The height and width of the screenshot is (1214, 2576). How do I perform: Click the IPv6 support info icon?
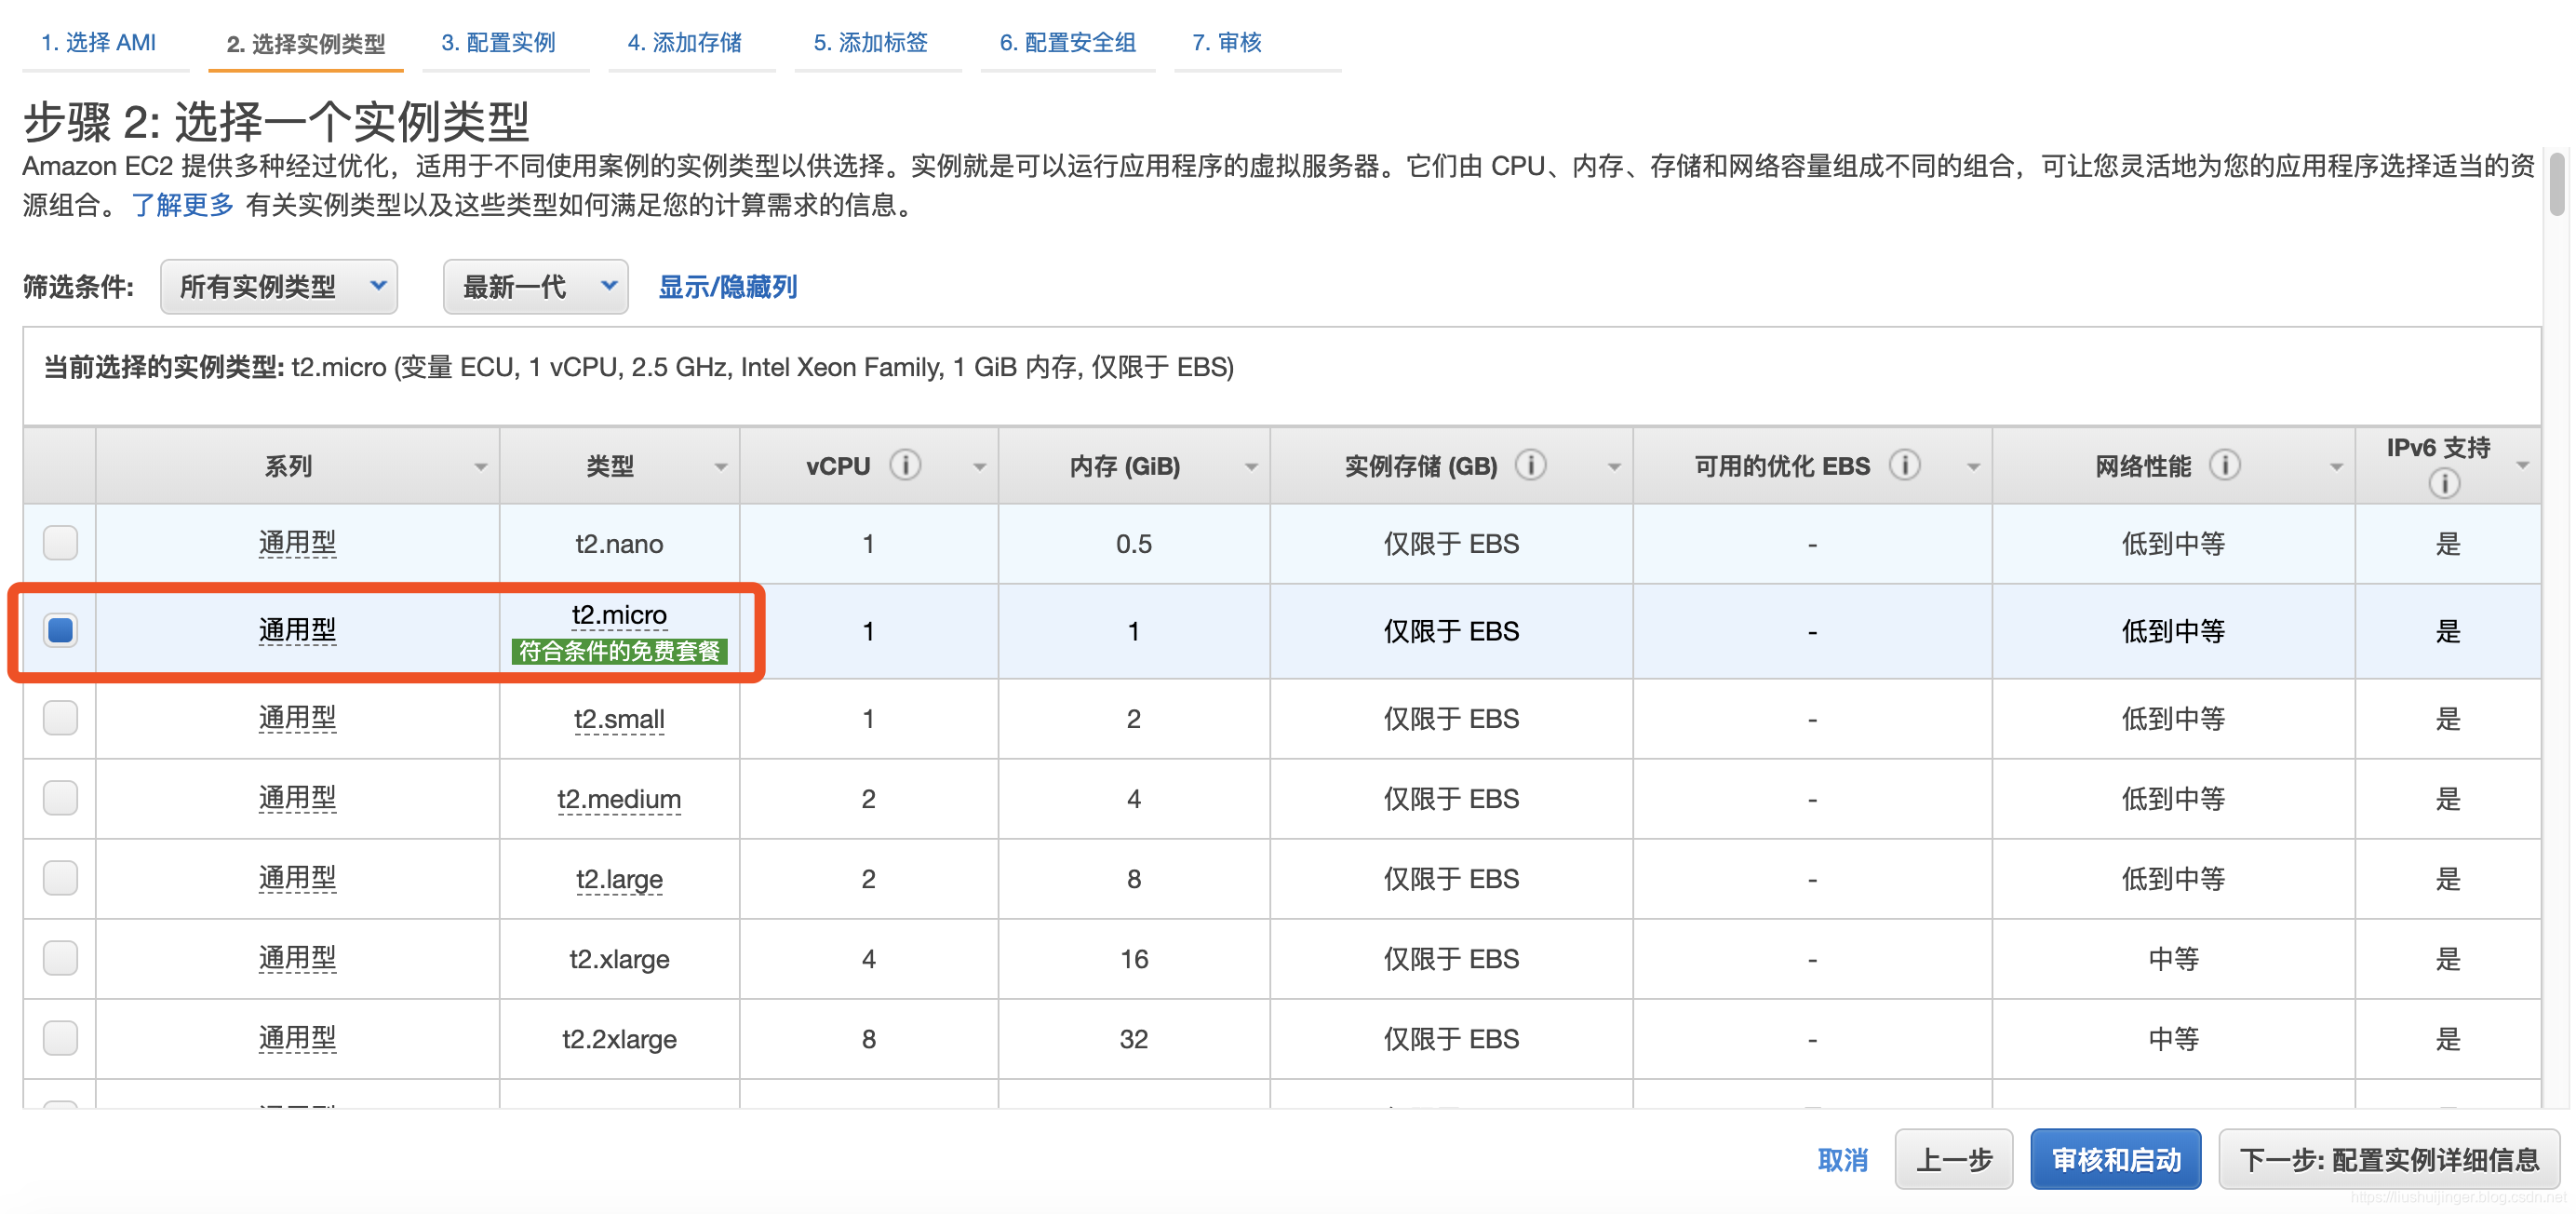click(x=2443, y=484)
